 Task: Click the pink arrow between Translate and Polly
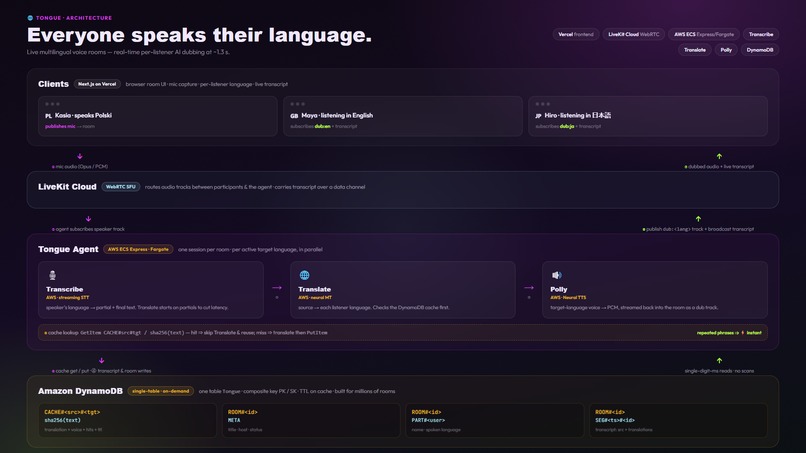(529, 288)
